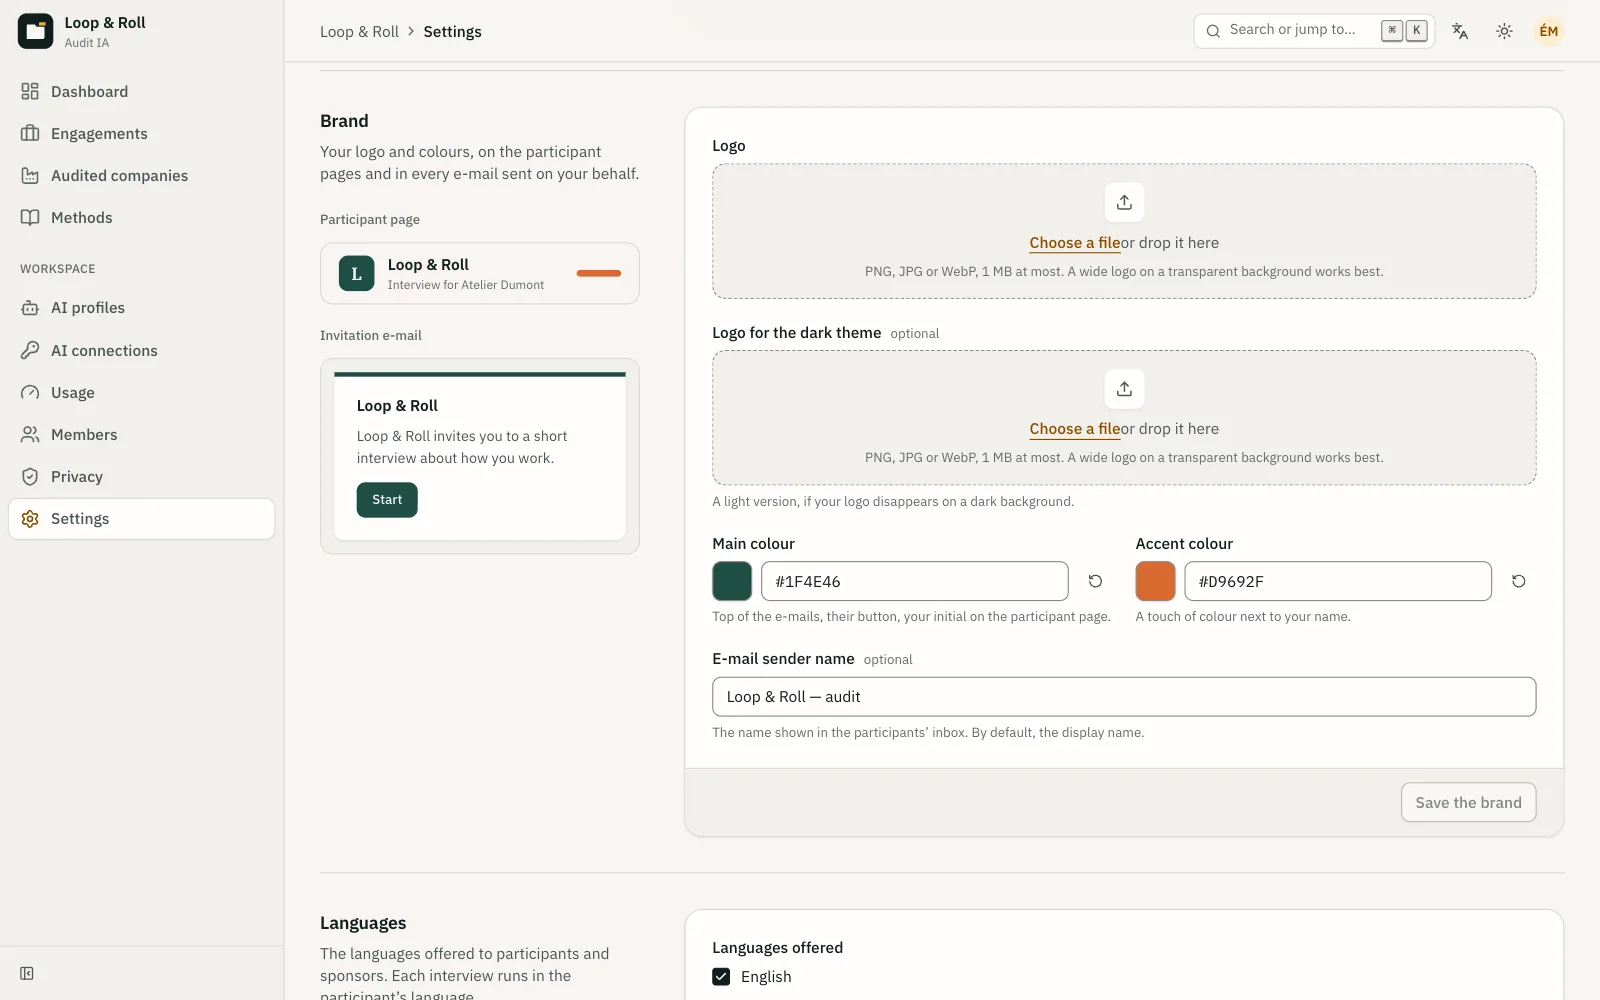Click the E-mail sender name field
The image size is (1600, 1000).
[x=1124, y=697]
